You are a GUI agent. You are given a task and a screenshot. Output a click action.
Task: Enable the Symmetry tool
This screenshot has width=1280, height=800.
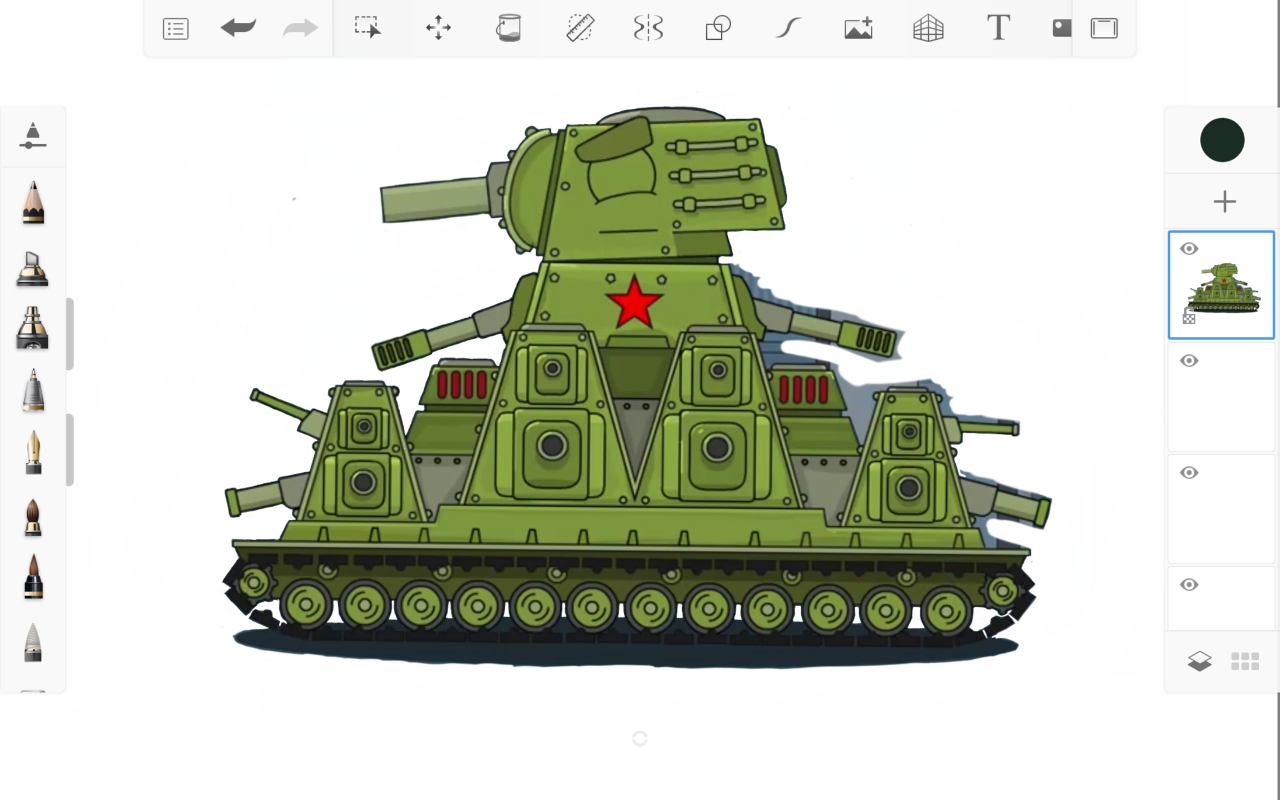pos(648,28)
